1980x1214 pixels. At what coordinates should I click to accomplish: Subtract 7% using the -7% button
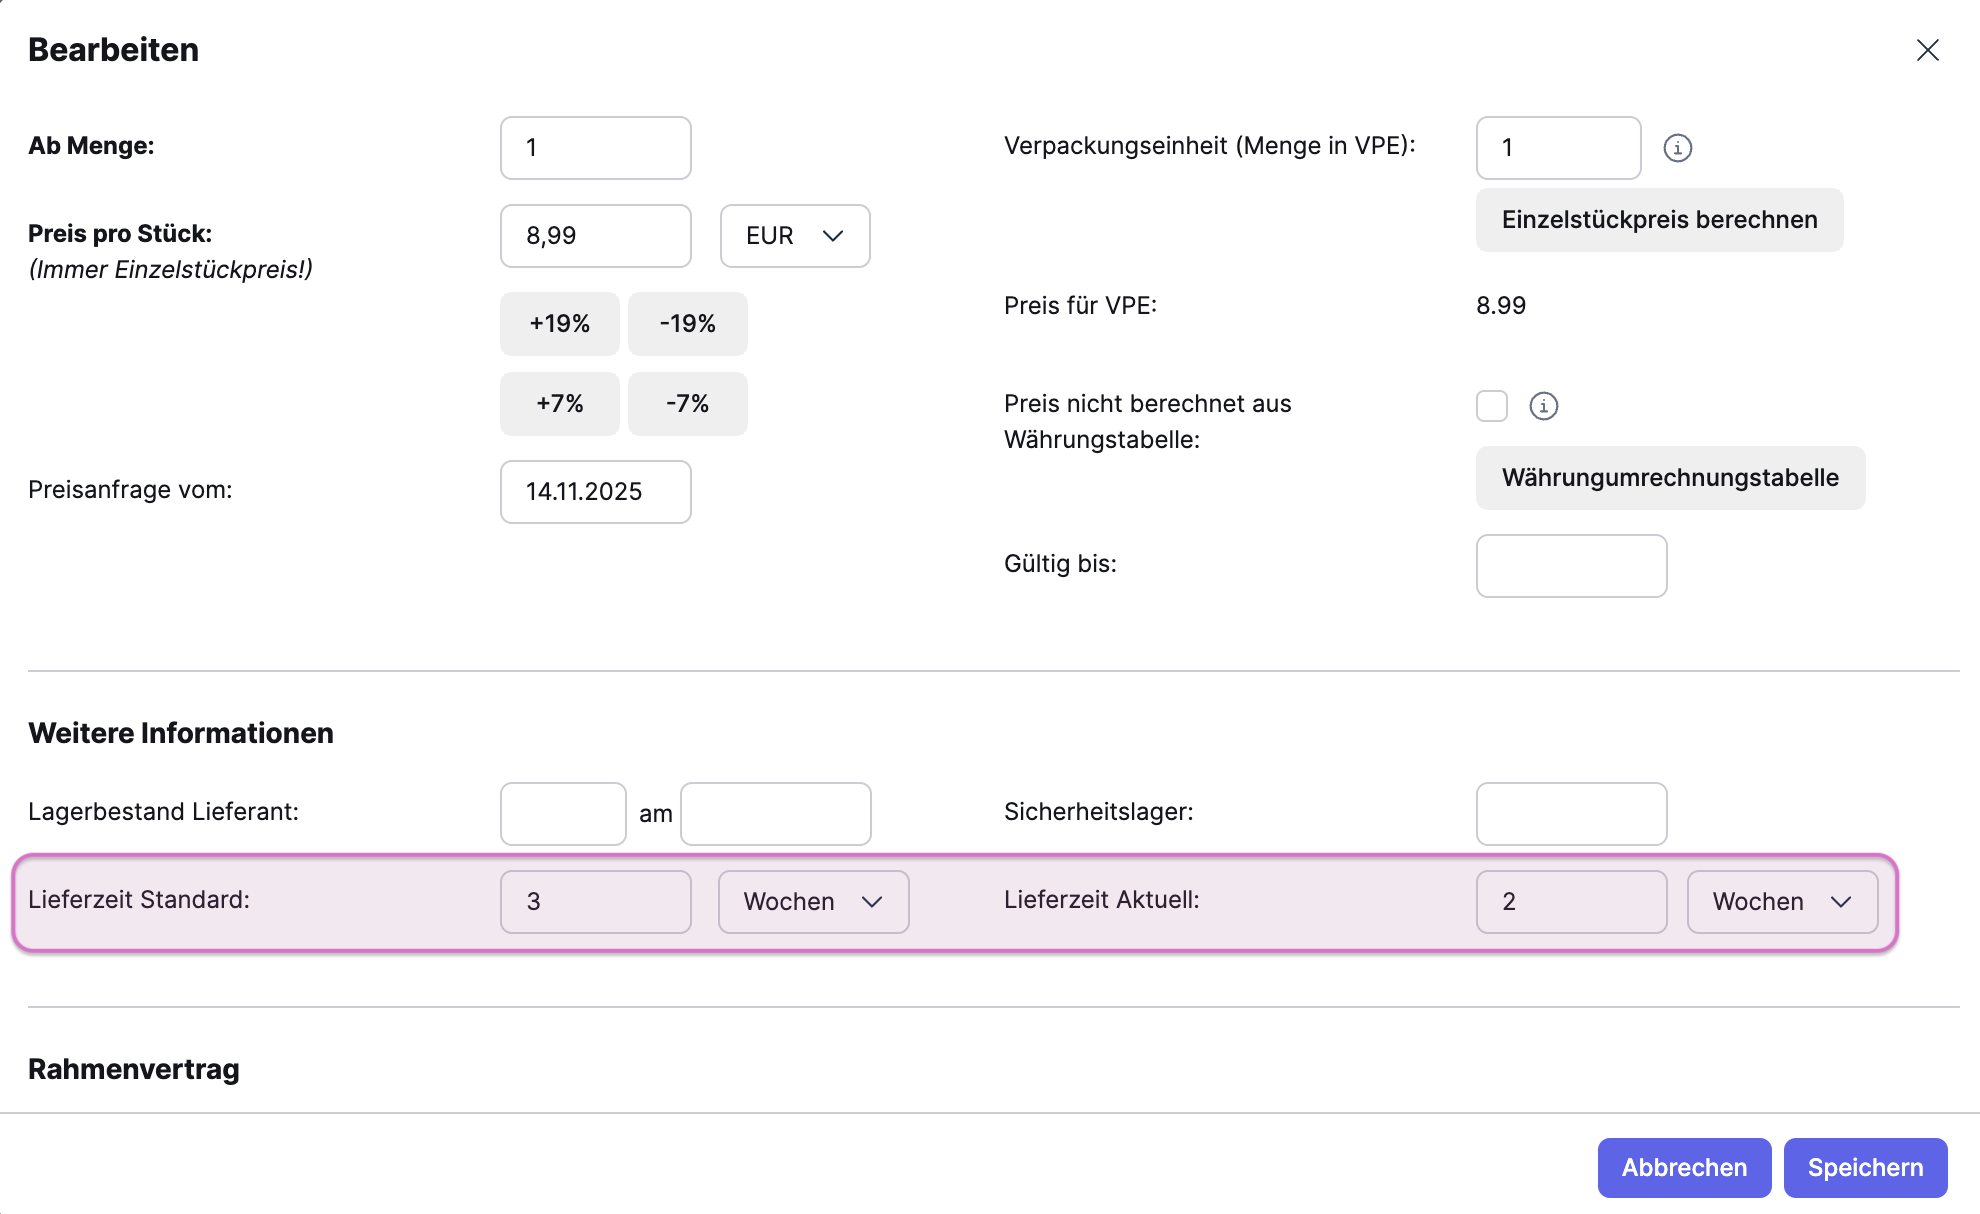pos(687,404)
